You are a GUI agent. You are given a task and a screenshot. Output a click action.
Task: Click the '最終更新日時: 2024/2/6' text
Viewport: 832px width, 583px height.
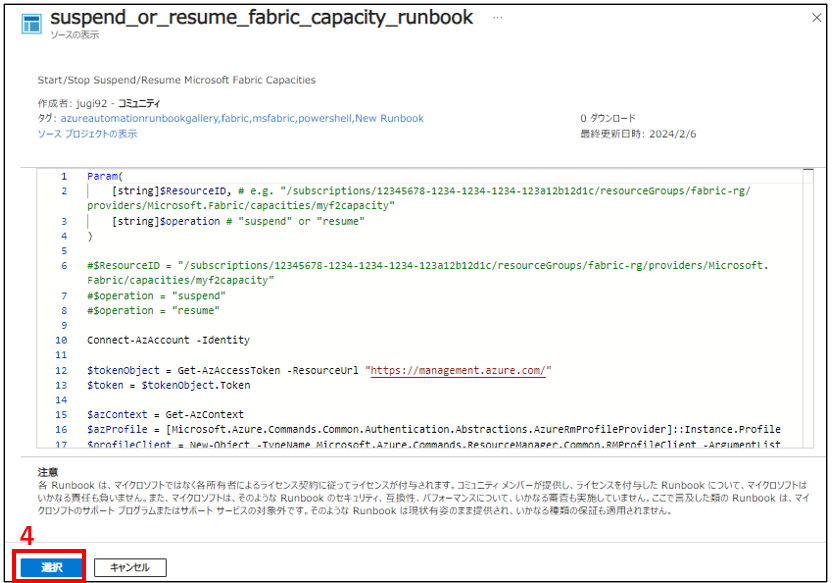[x=638, y=134]
